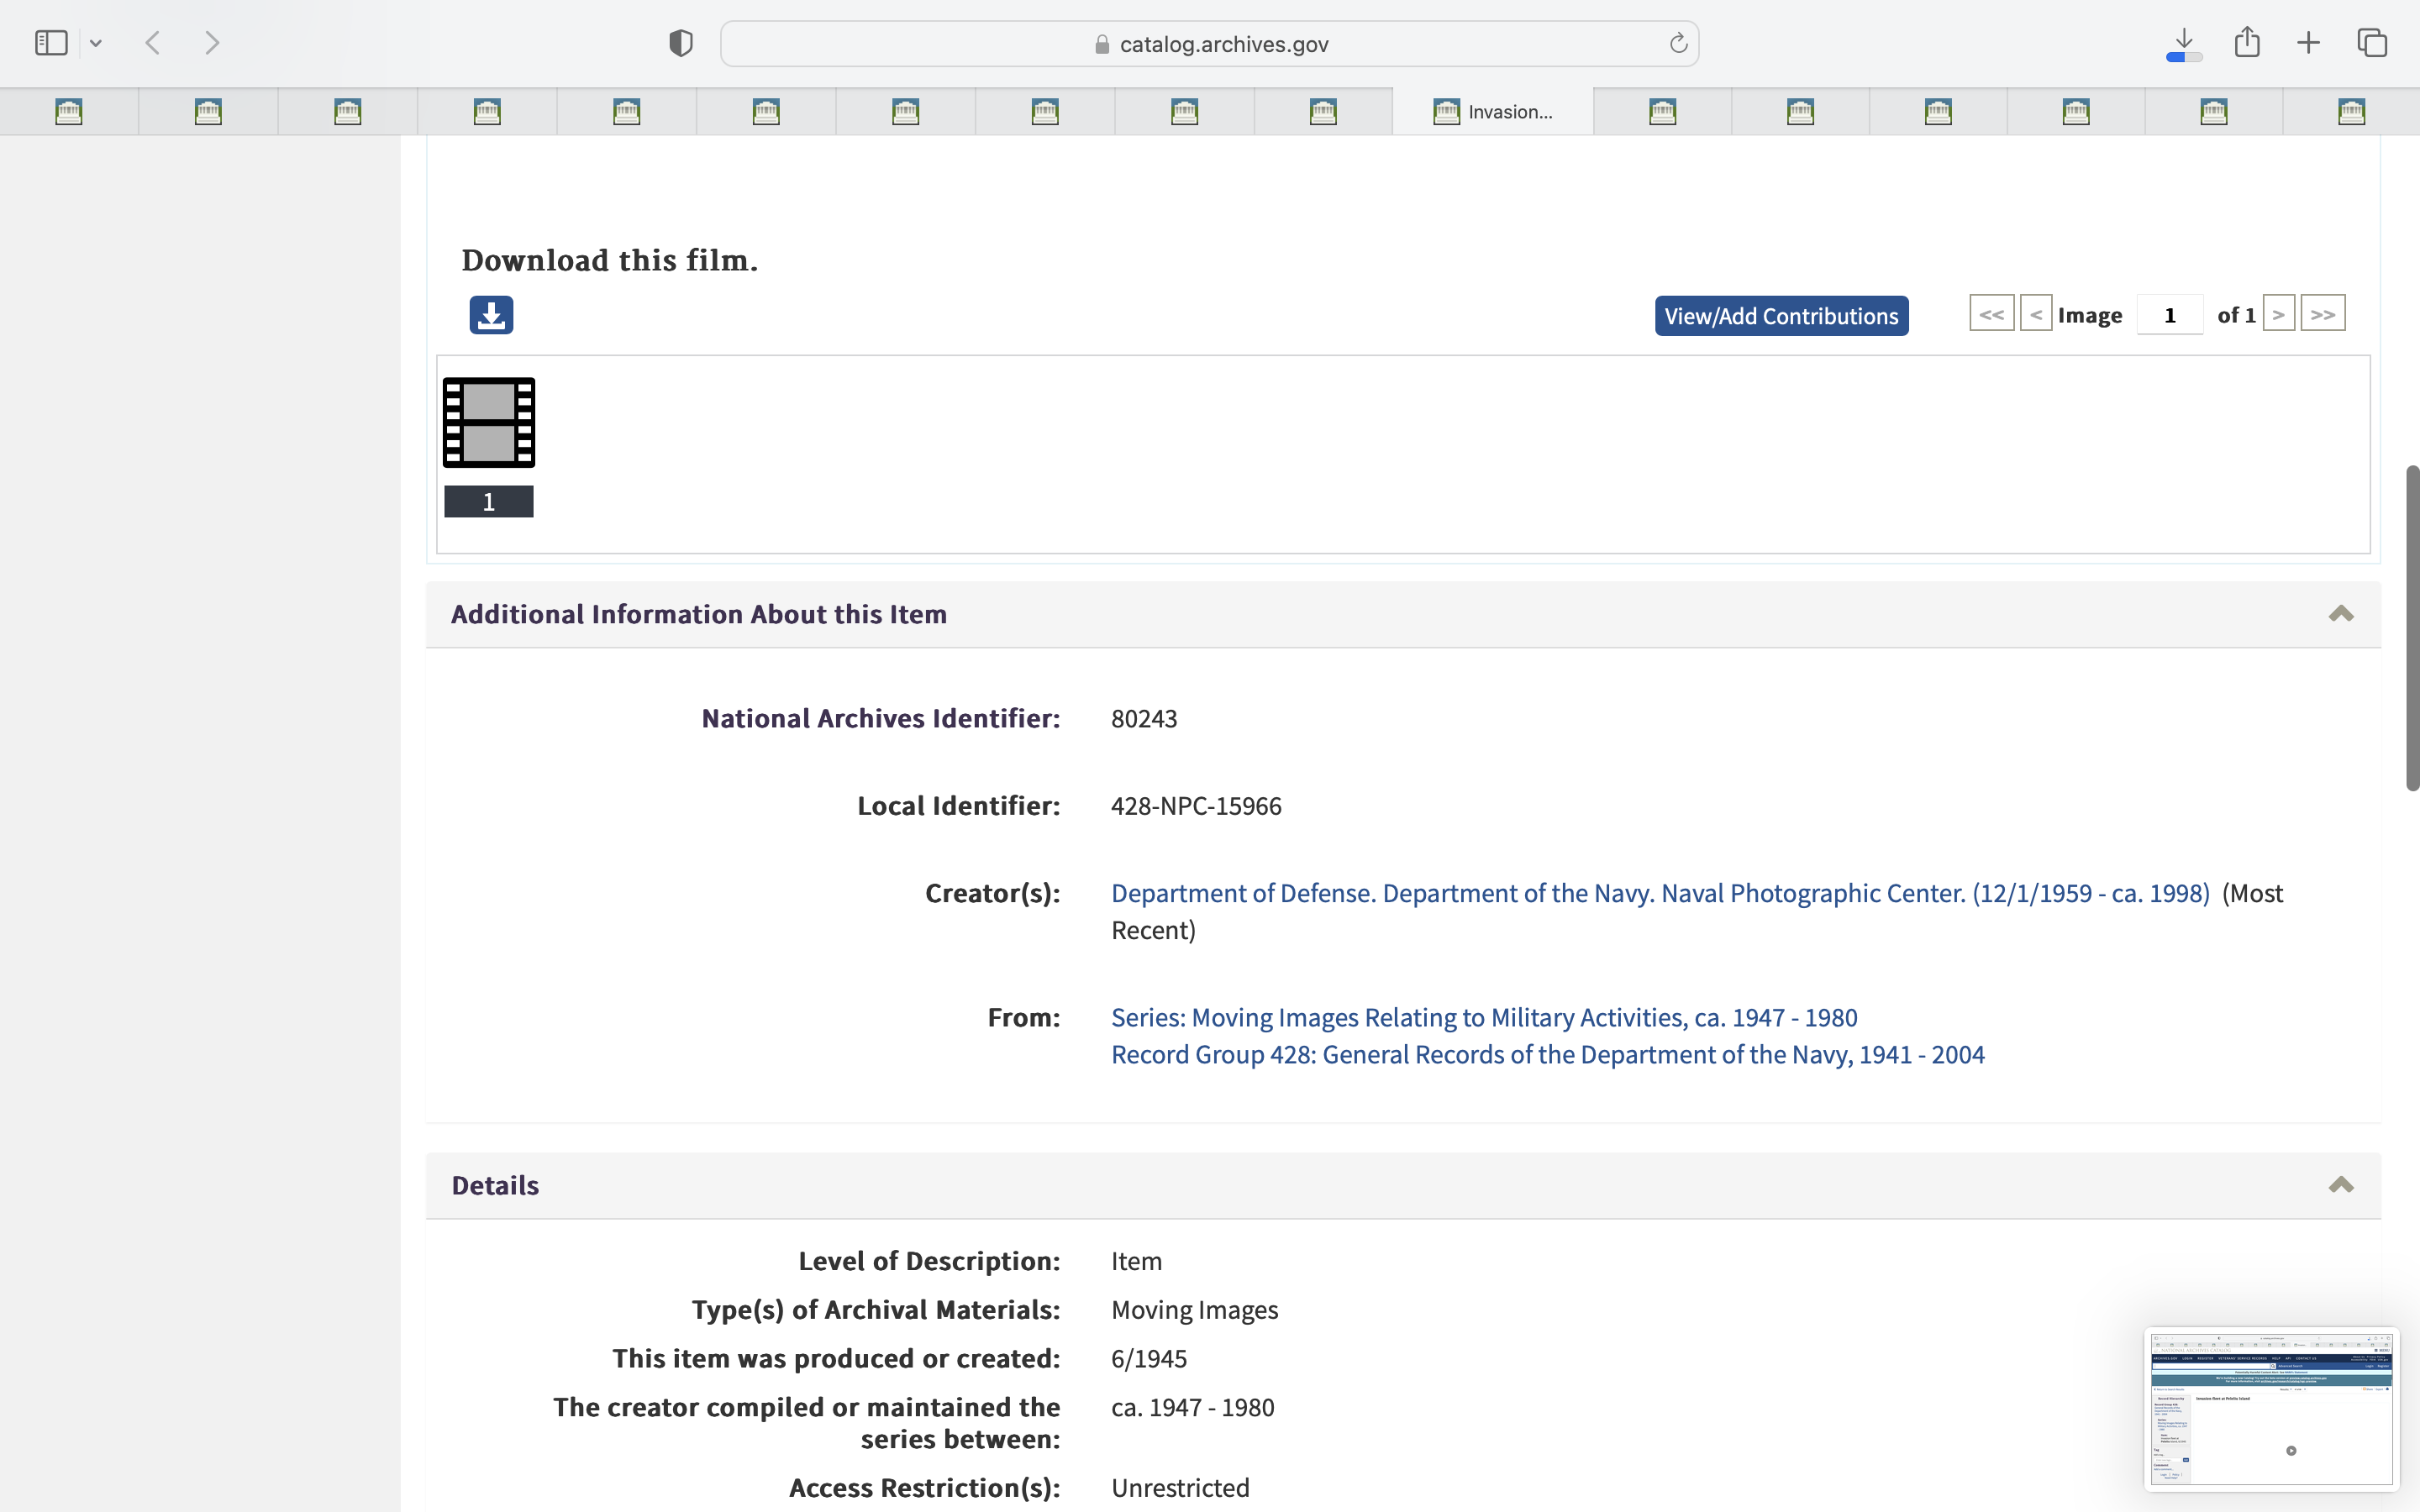Show the tab overview icon
This screenshot has width=2420, height=1512.
2372,43
